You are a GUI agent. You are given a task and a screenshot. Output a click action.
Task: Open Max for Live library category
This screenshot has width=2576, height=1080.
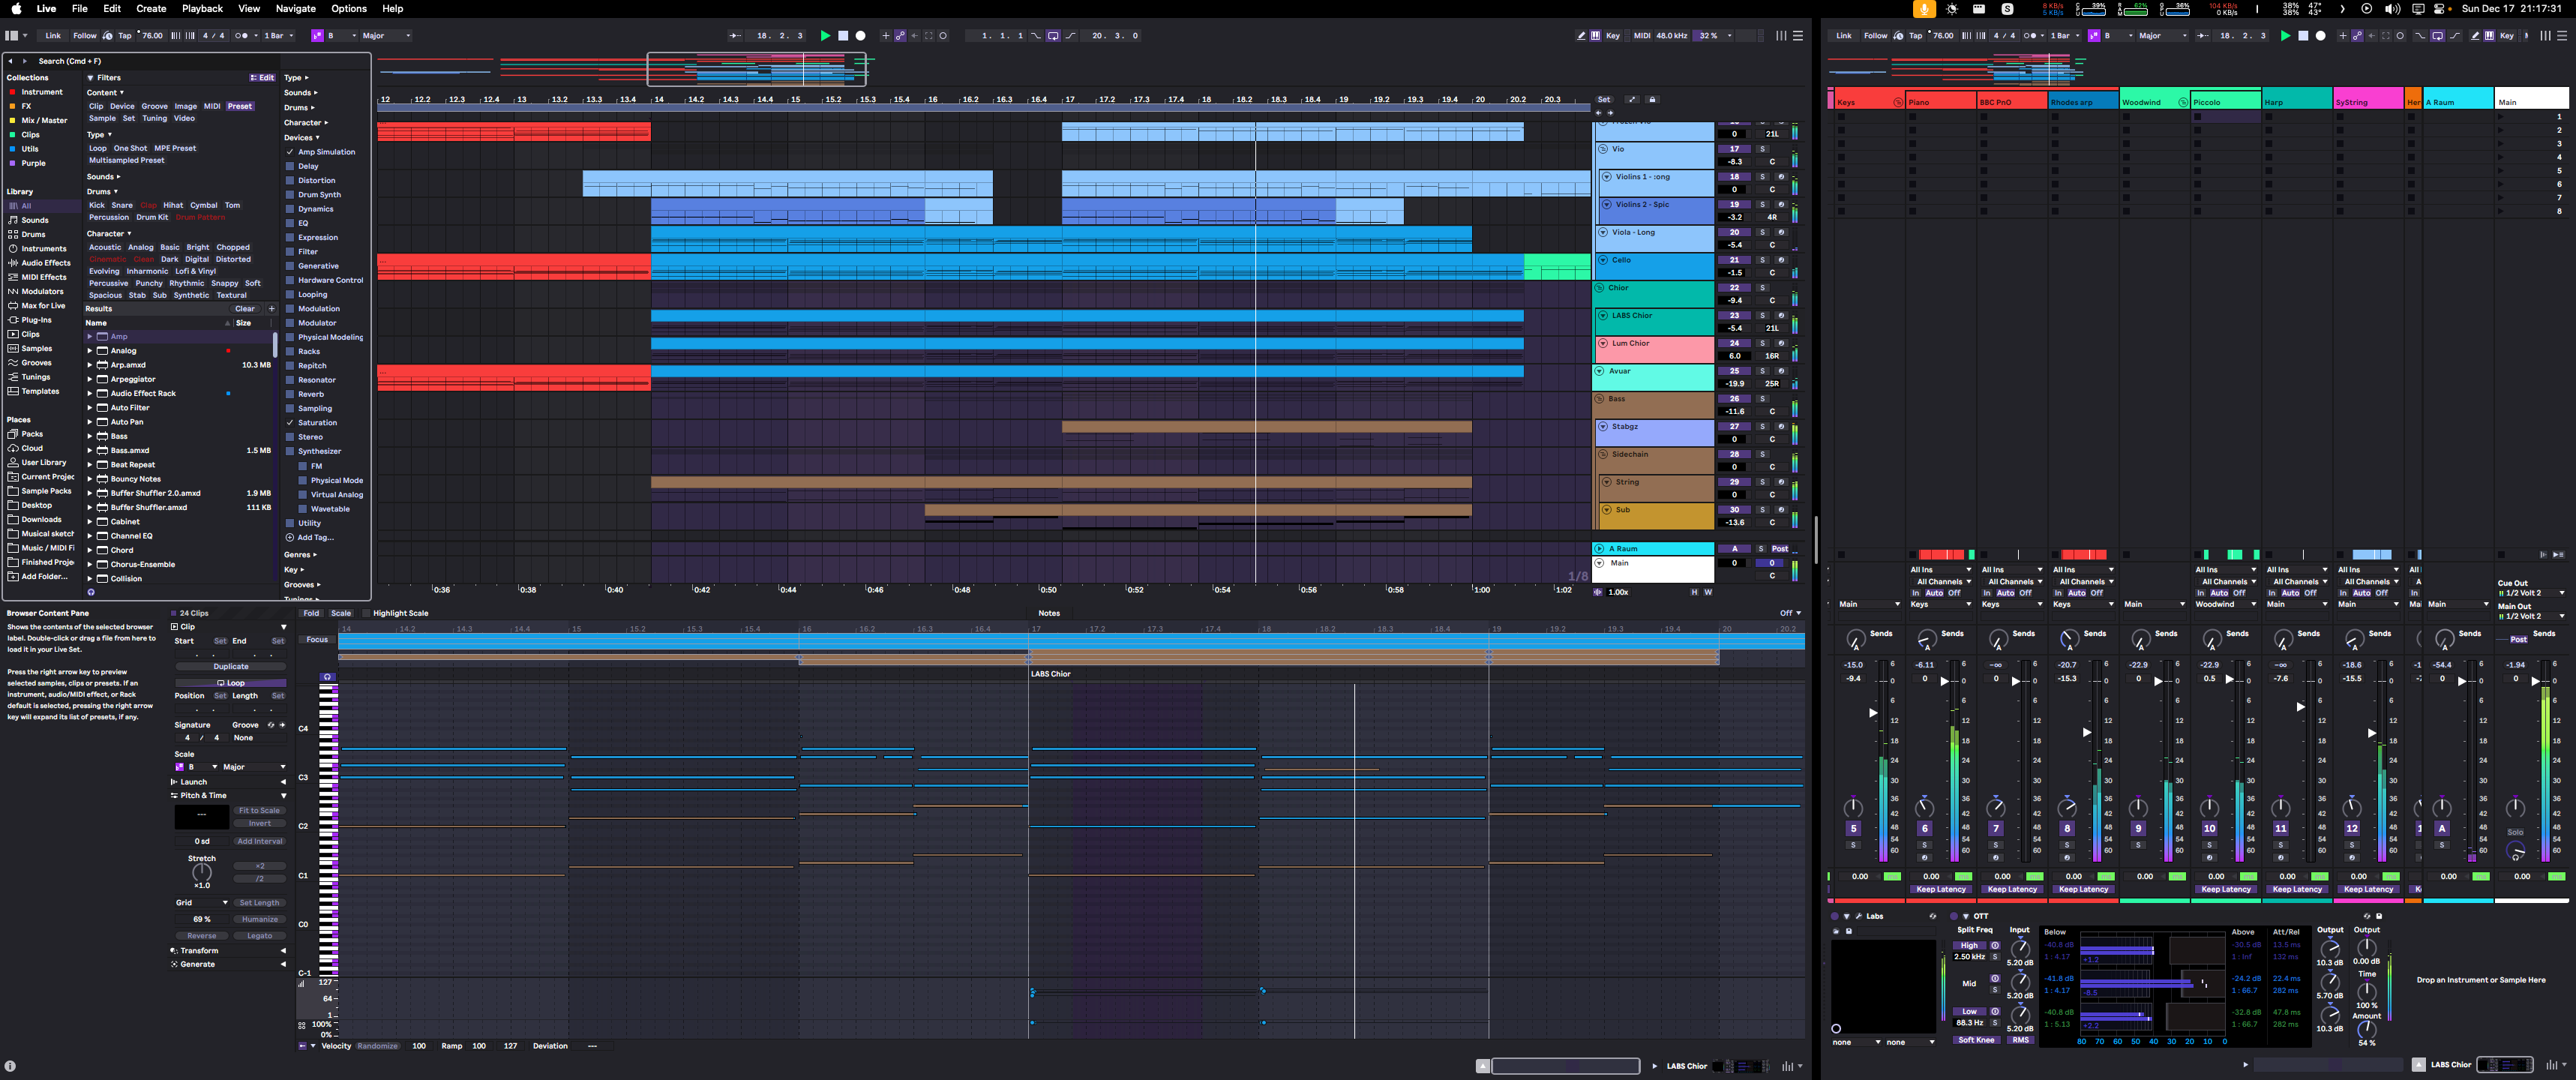pos(42,306)
